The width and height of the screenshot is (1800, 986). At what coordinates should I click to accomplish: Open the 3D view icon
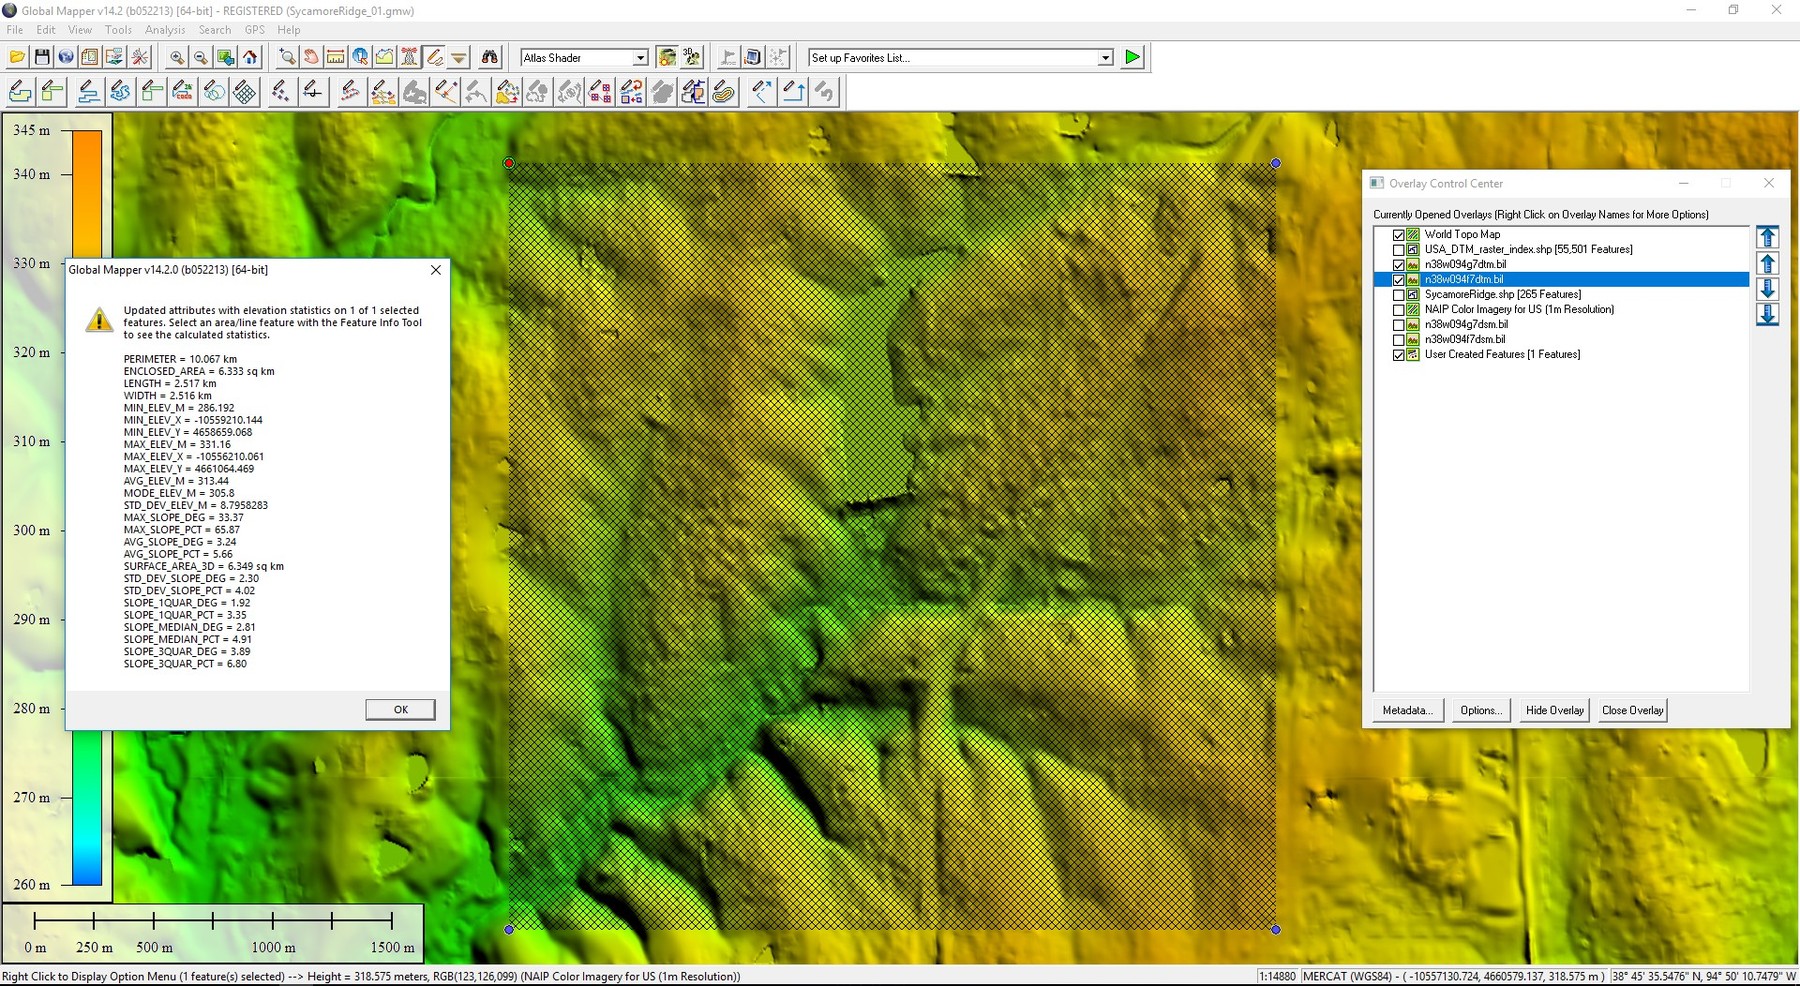click(692, 57)
